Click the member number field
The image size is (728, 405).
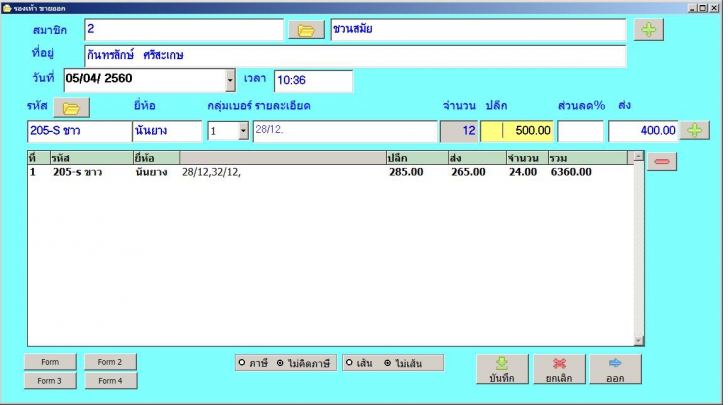[x=184, y=30]
